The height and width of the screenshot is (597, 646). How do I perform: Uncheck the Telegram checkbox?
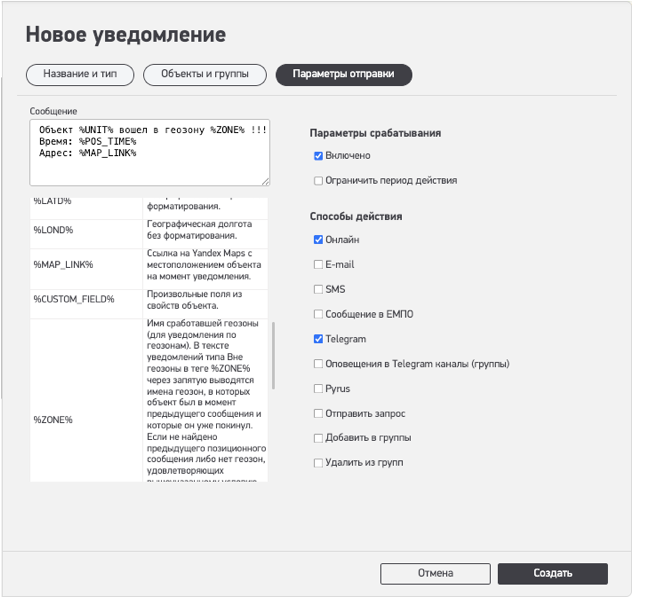[x=318, y=339]
